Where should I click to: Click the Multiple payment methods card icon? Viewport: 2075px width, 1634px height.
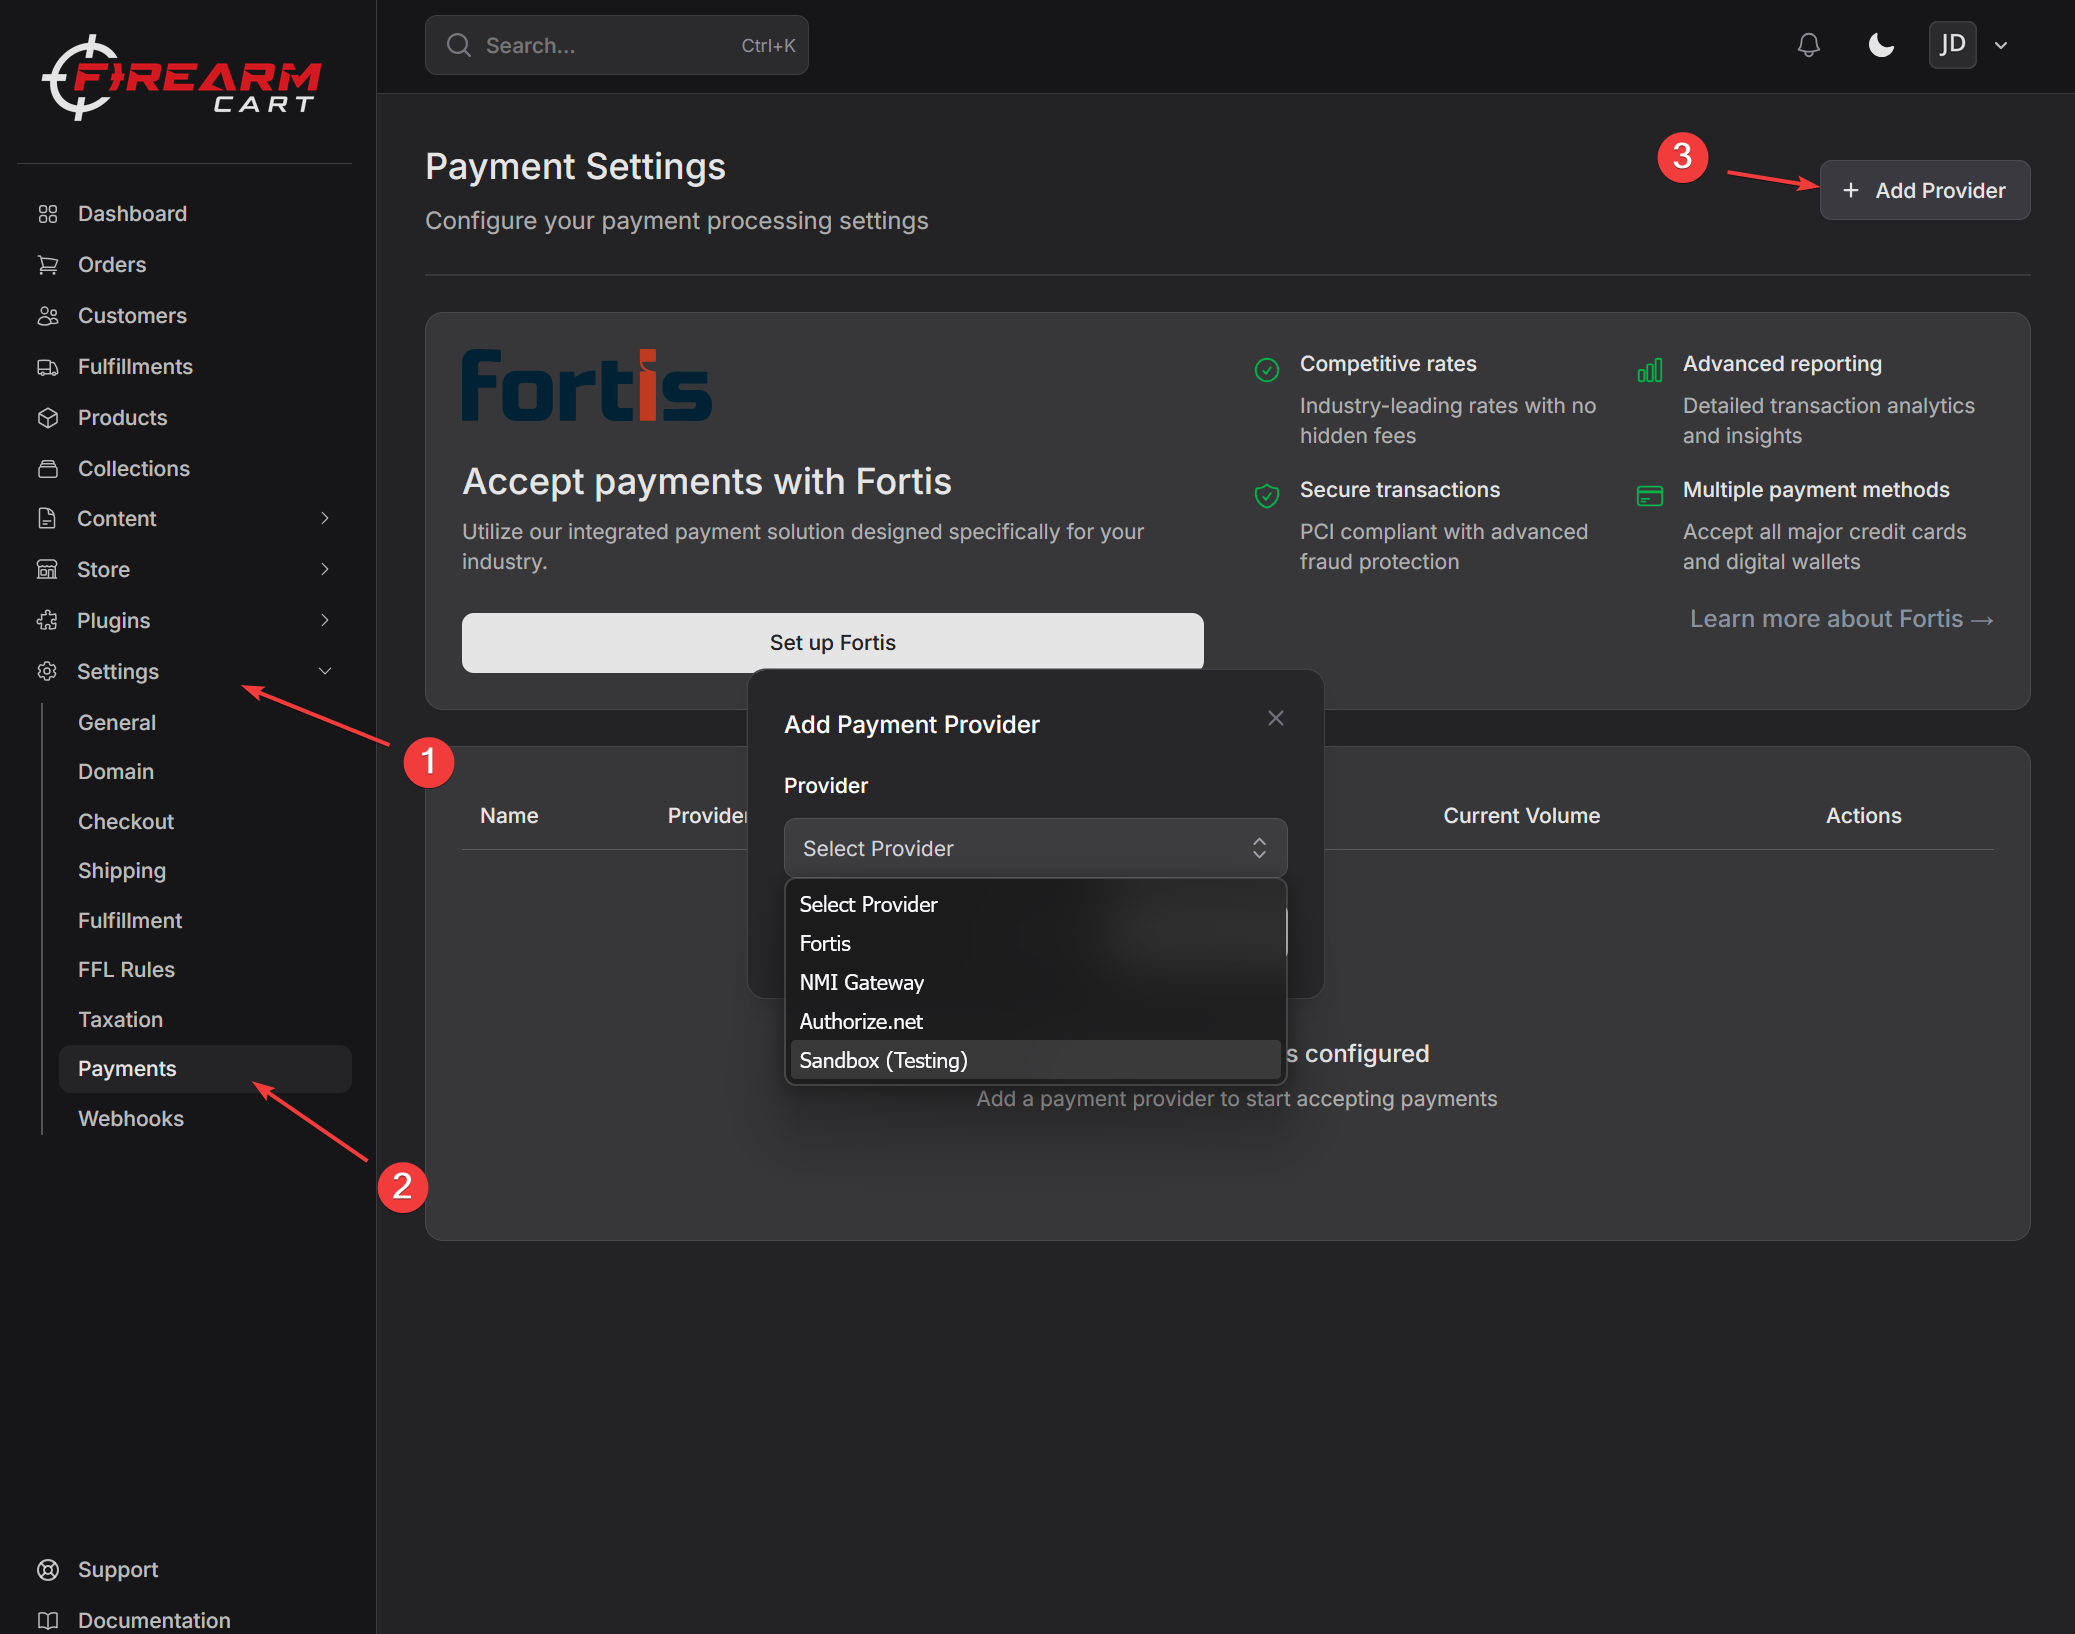(x=1649, y=496)
